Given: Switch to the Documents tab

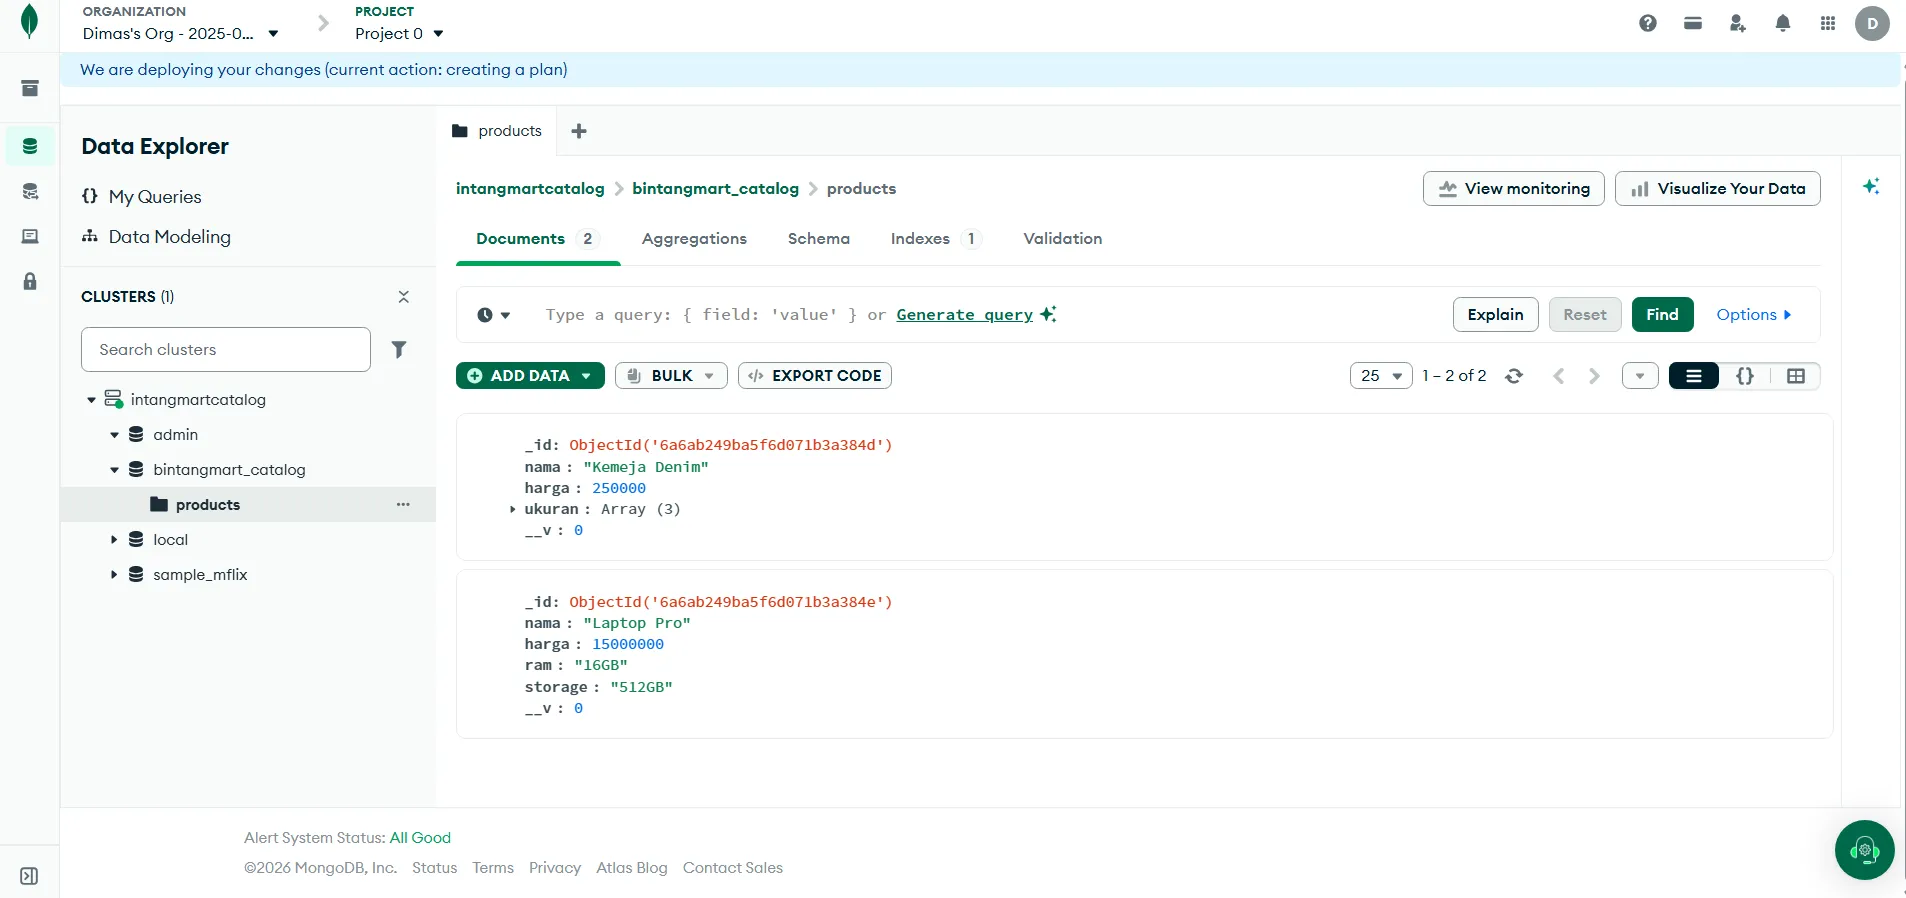Looking at the screenshot, I should 537,239.
